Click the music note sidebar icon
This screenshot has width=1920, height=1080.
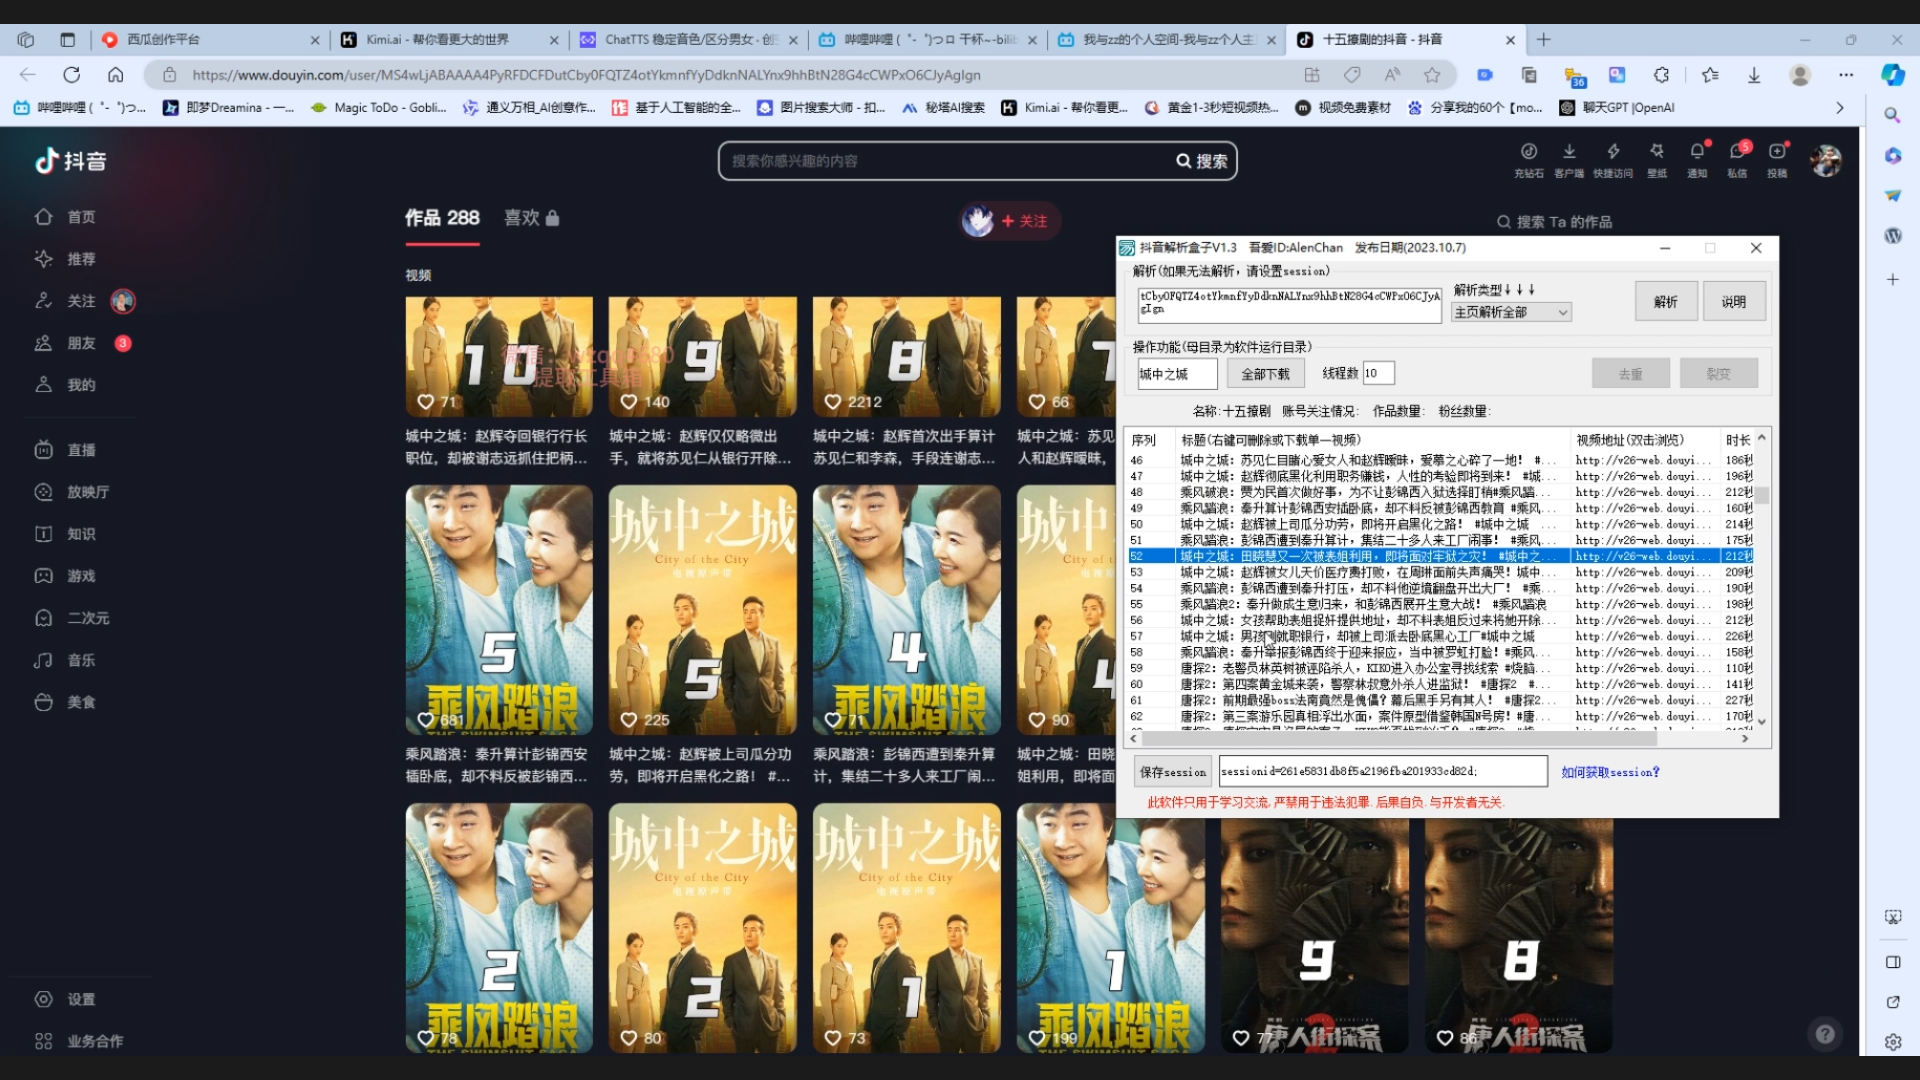(44, 660)
